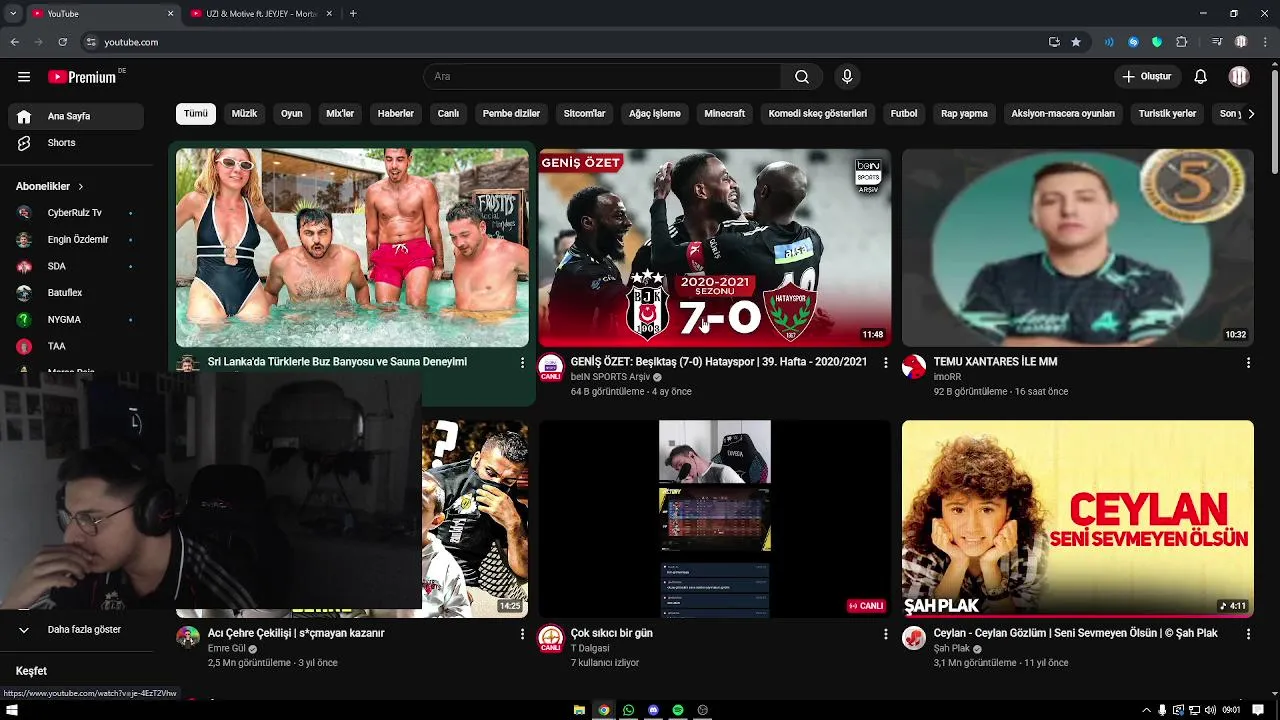Open more options for Sri Lanka video
Screen dimensions: 1280x720
[x=522, y=363]
